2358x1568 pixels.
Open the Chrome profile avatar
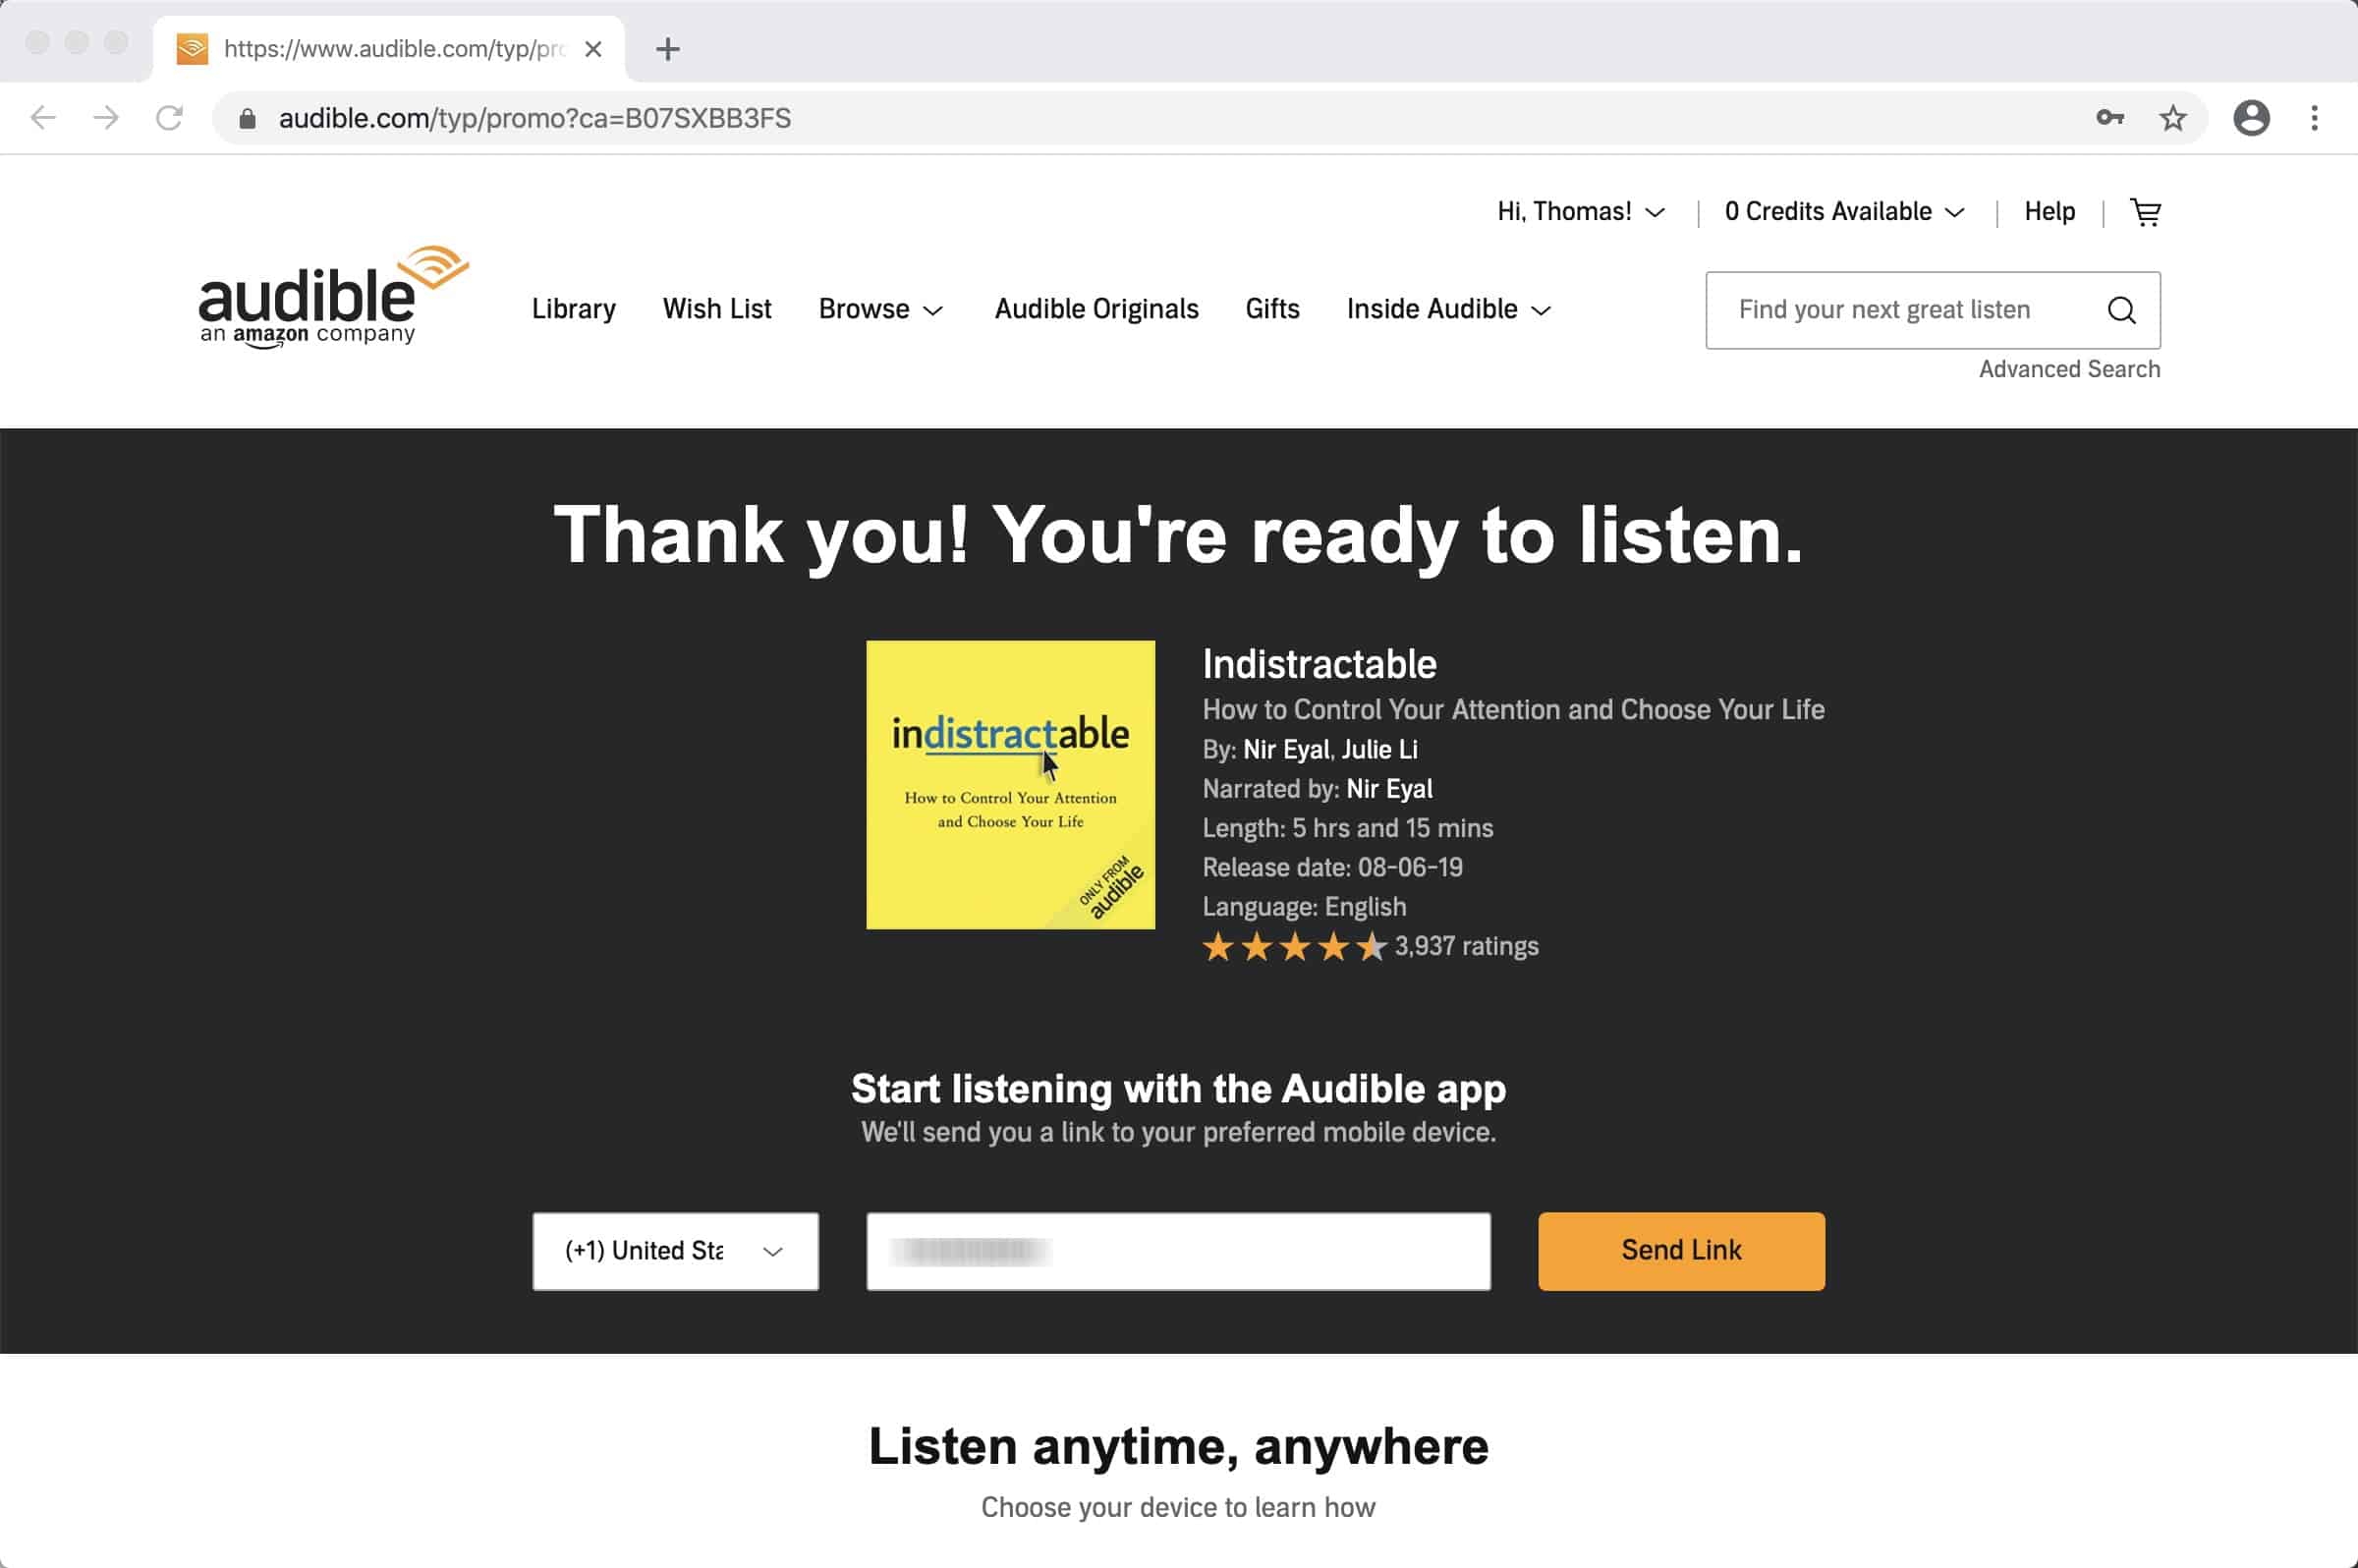[2251, 118]
